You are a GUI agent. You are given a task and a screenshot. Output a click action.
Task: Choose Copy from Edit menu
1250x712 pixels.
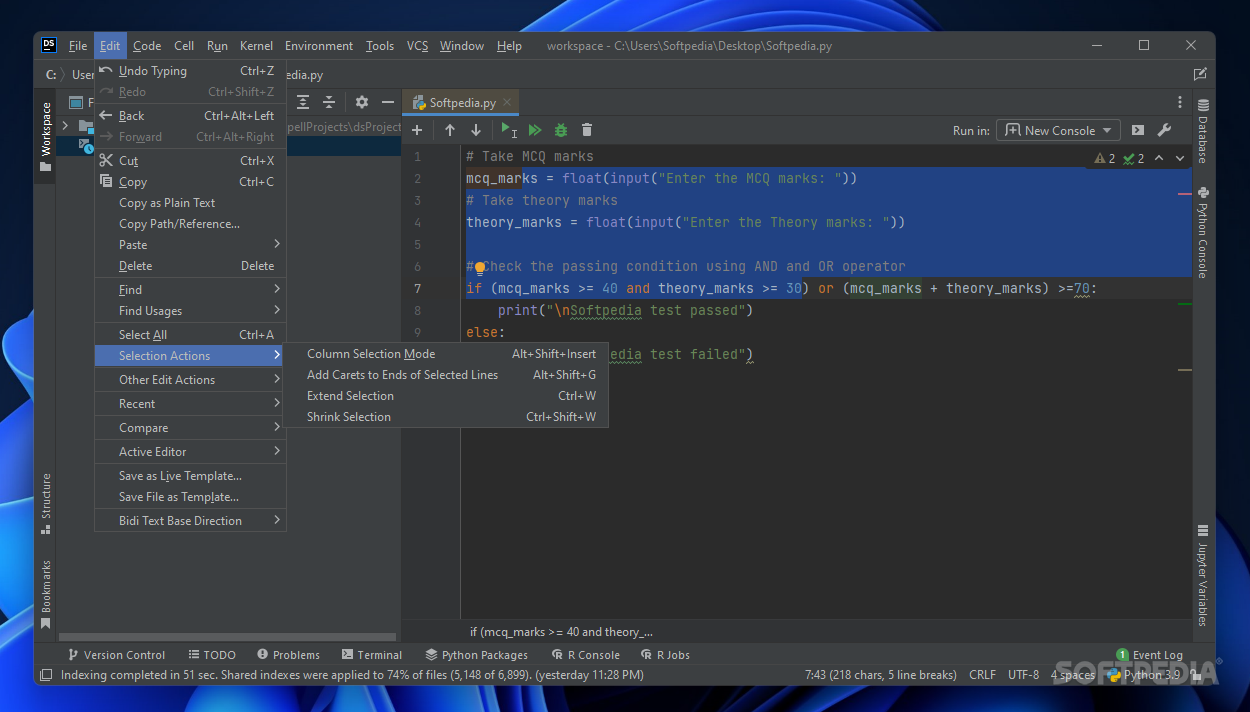pos(190,182)
